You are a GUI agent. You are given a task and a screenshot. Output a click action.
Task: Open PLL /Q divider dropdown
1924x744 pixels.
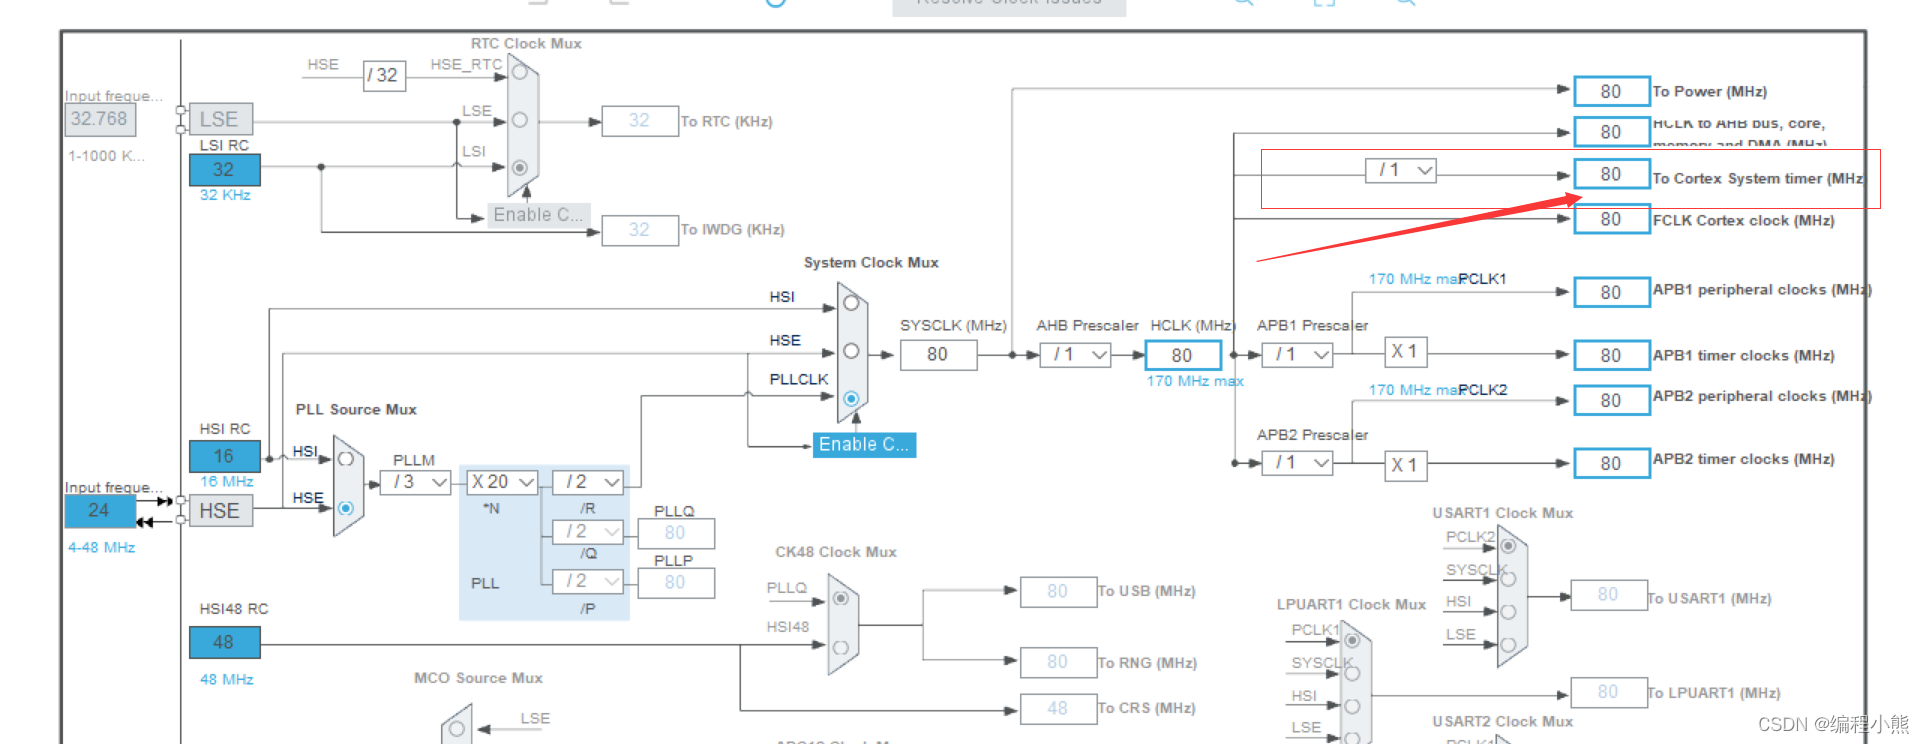coord(588,532)
